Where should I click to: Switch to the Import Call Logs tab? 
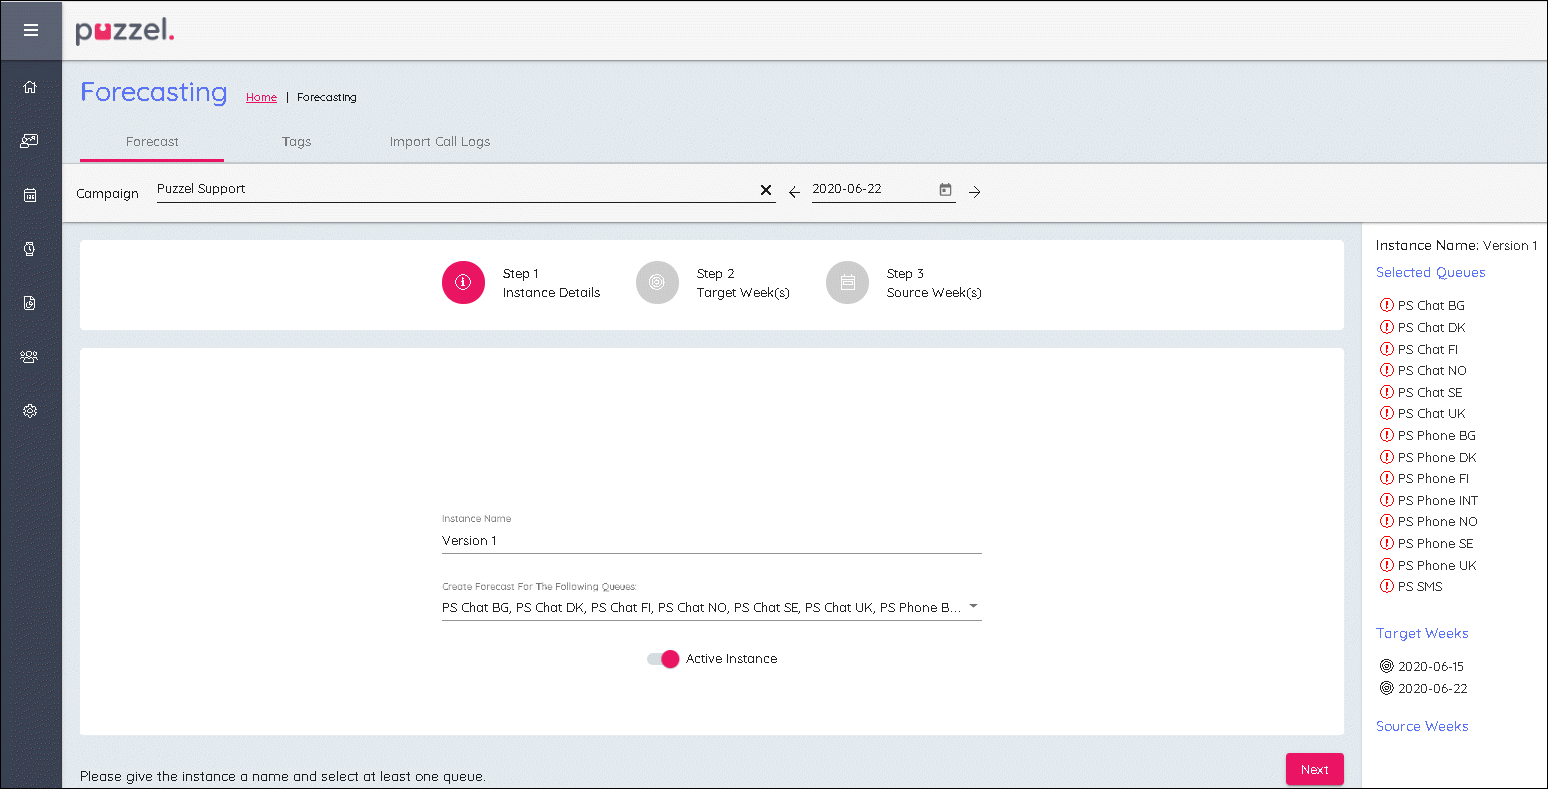click(x=440, y=142)
